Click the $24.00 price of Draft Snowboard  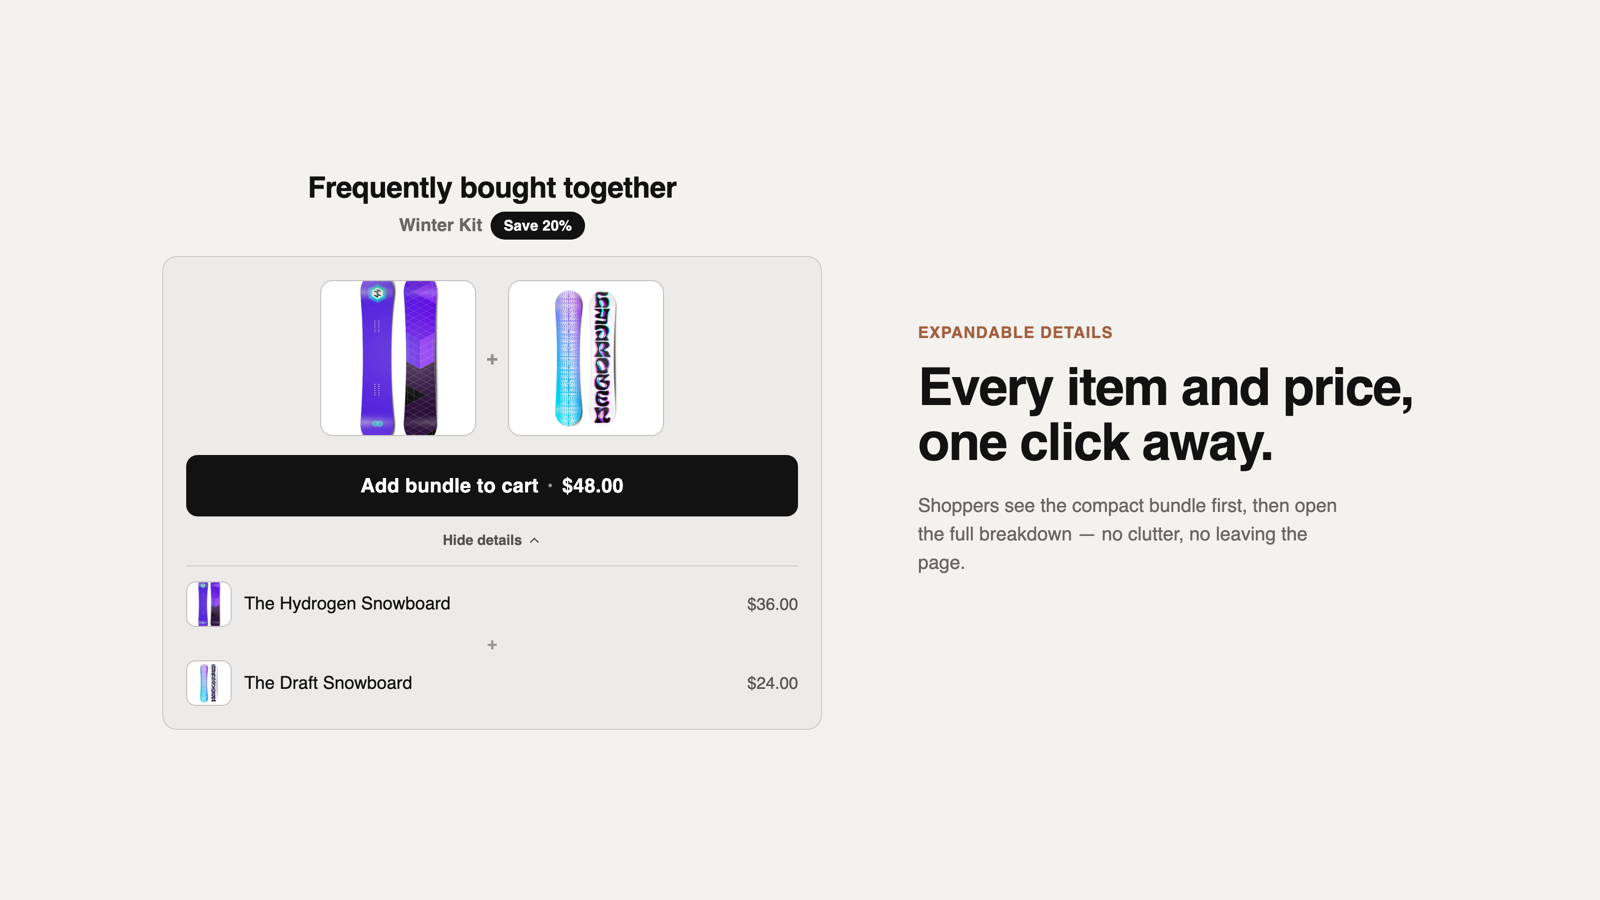772,683
